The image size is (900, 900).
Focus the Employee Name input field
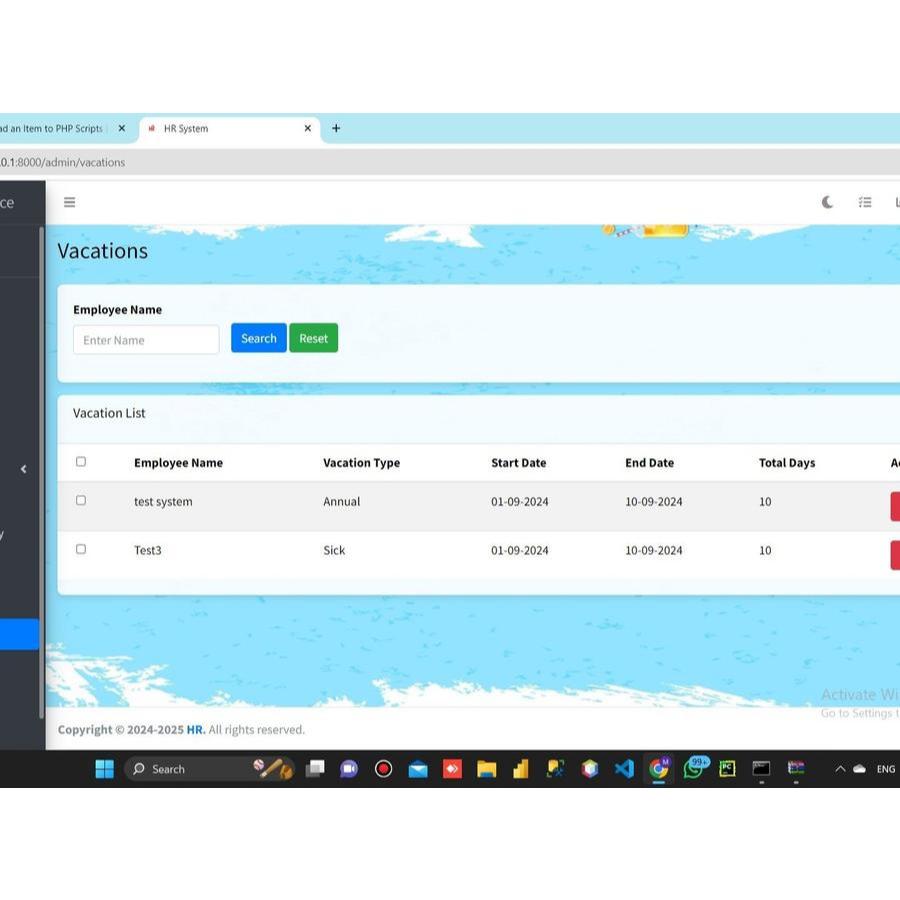(146, 340)
